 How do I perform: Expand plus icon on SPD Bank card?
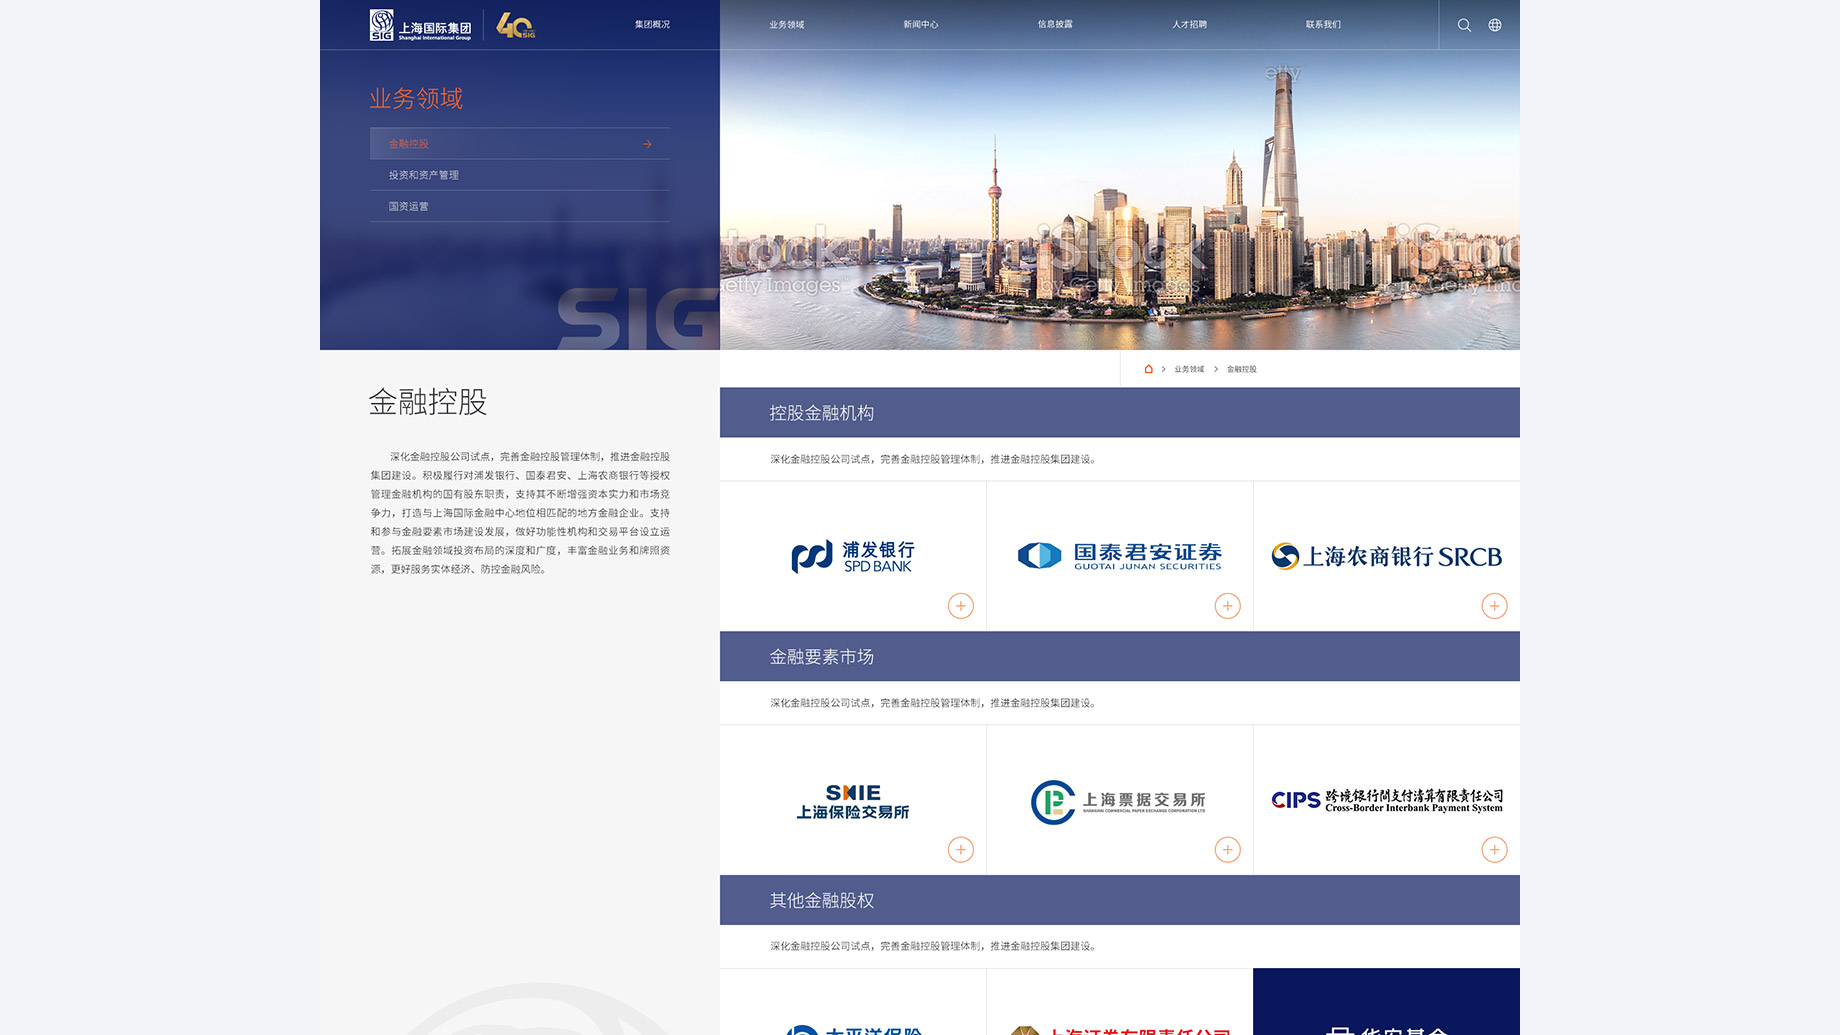point(961,606)
